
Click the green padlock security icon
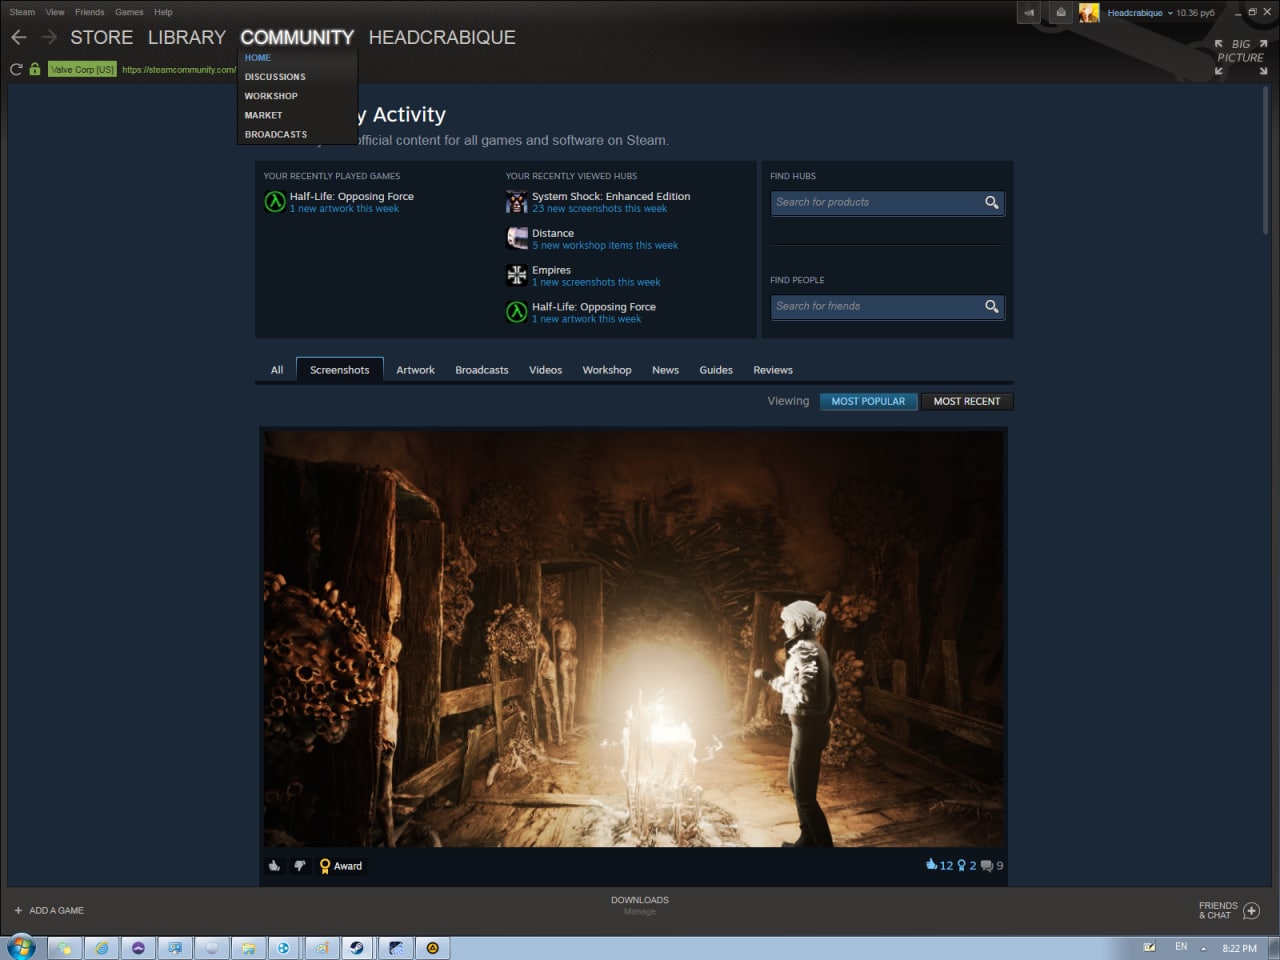pyautogui.click(x=35, y=69)
